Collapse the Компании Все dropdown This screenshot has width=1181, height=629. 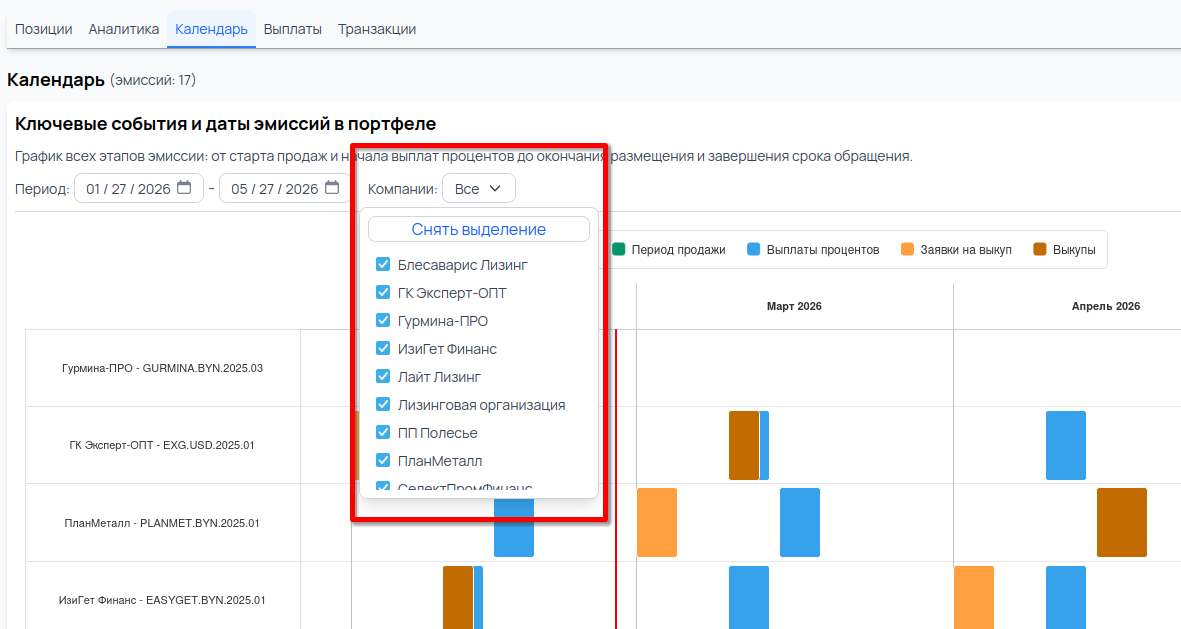pyautogui.click(x=478, y=189)
